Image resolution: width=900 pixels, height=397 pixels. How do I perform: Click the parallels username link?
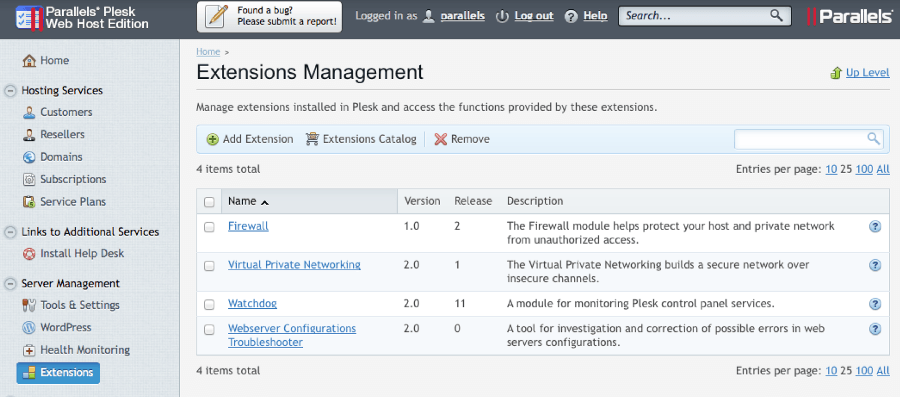tap(463, 16)
